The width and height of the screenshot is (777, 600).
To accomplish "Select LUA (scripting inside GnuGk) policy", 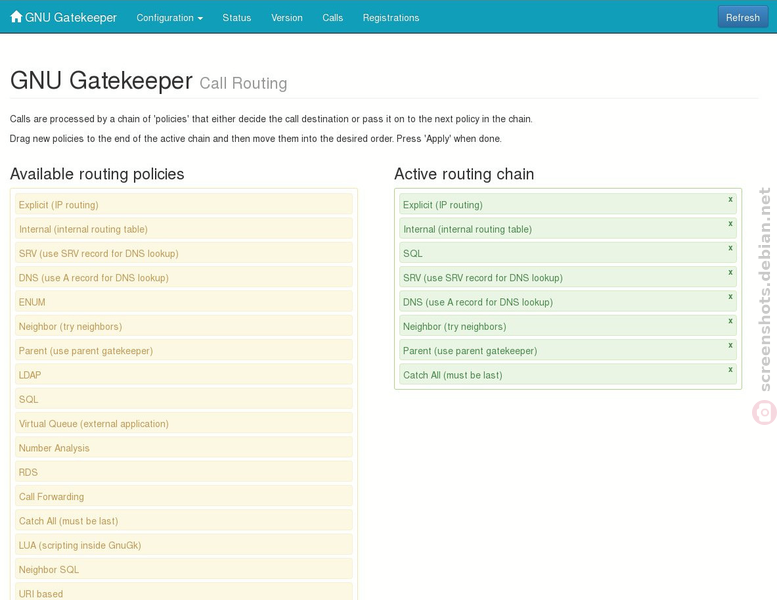I will point(184,545).
